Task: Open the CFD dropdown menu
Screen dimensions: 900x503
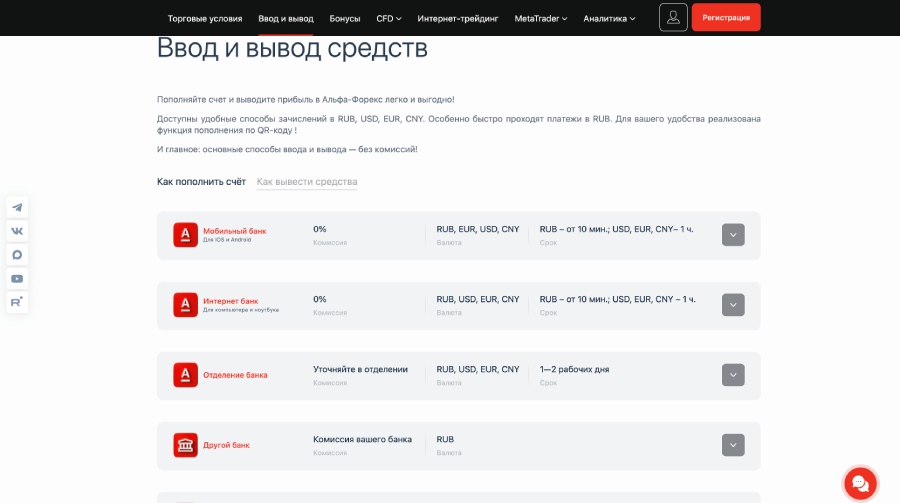Action: (x=389, y=18)
